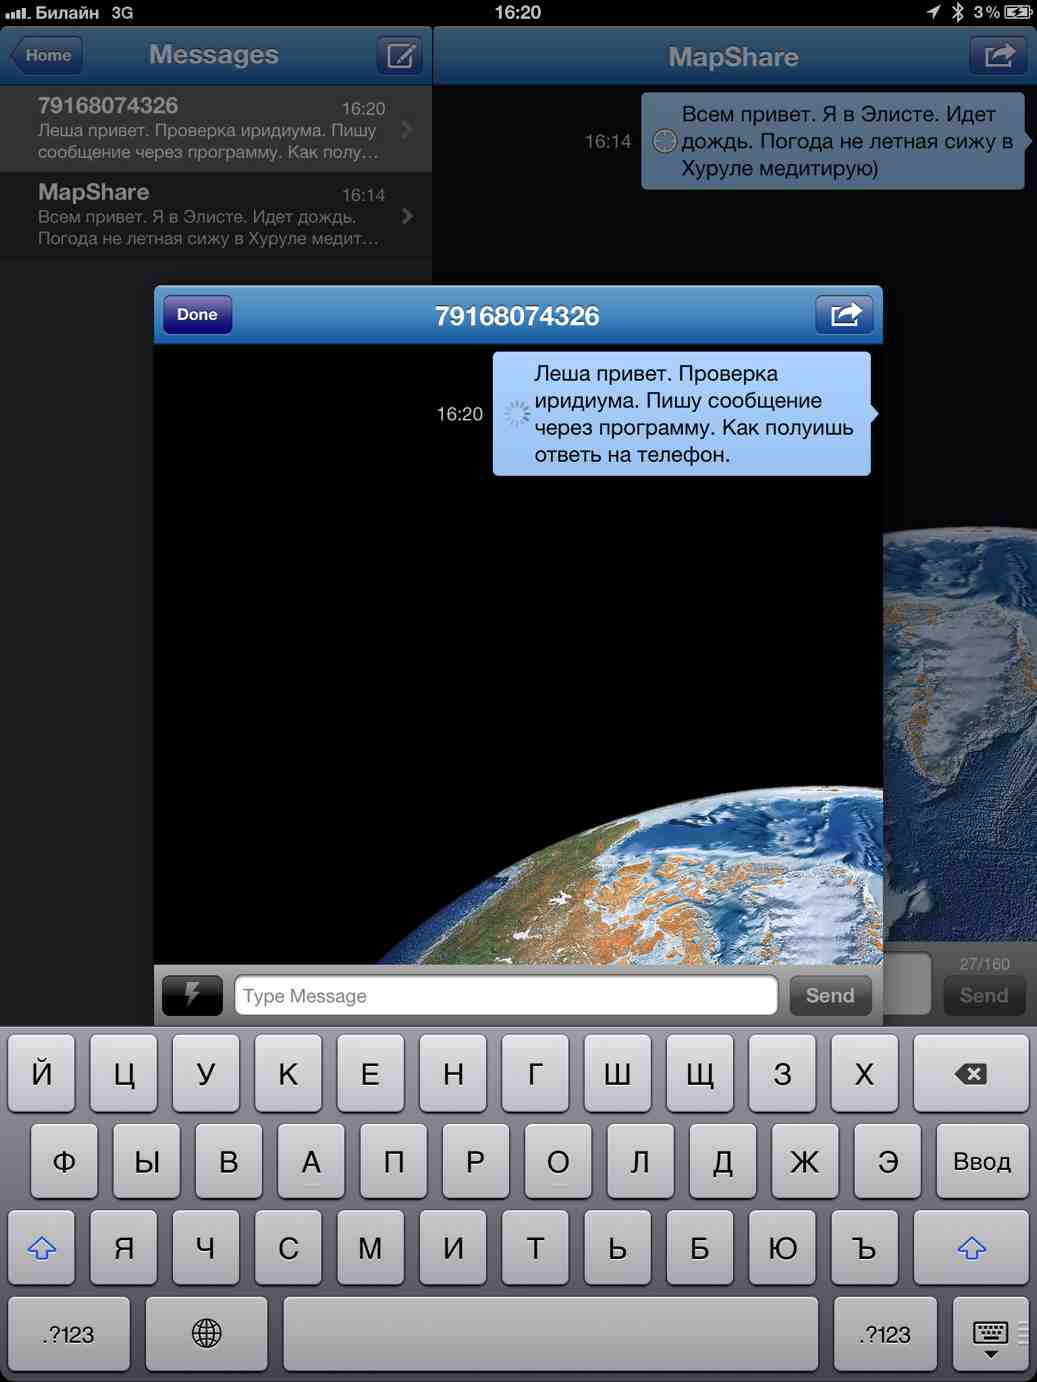Tap the Ш key
Image resolution: width=1037 pixels, height=1382 pixels.
(x=617, y=1074)
